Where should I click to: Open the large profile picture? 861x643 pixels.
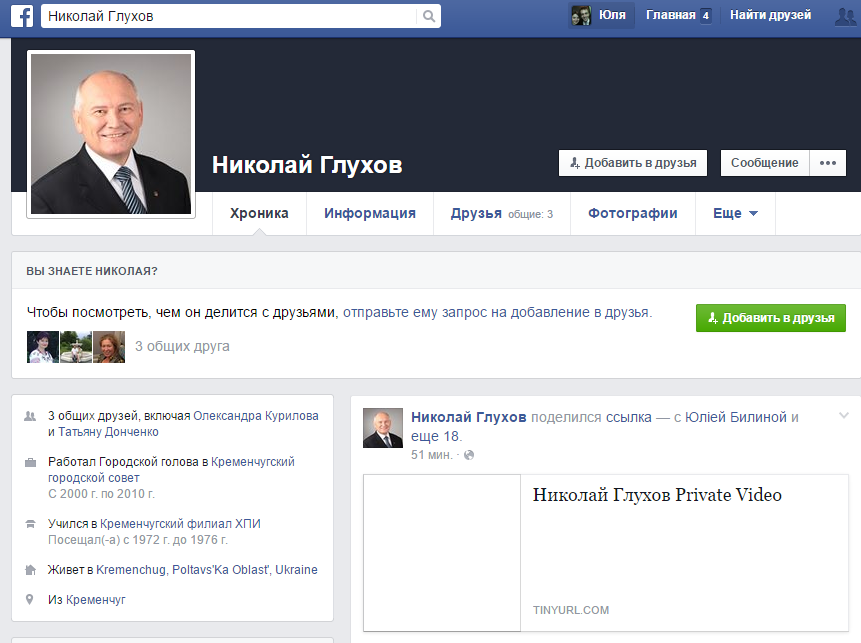click(111, 133)
